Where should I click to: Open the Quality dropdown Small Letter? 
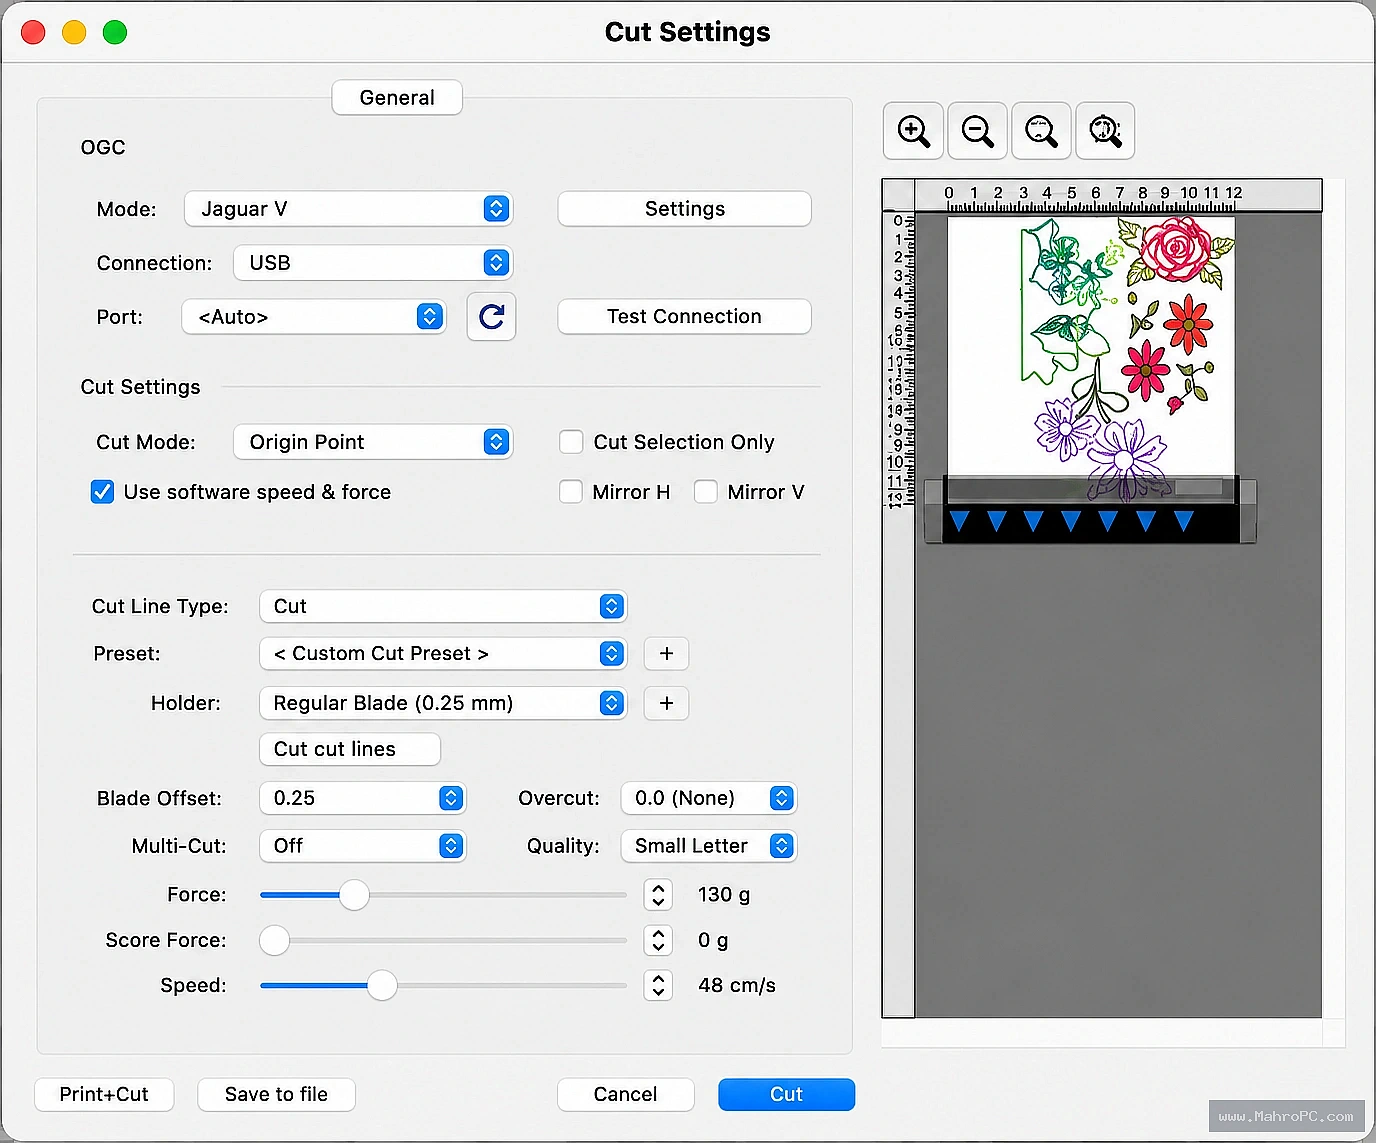[709, 846]
